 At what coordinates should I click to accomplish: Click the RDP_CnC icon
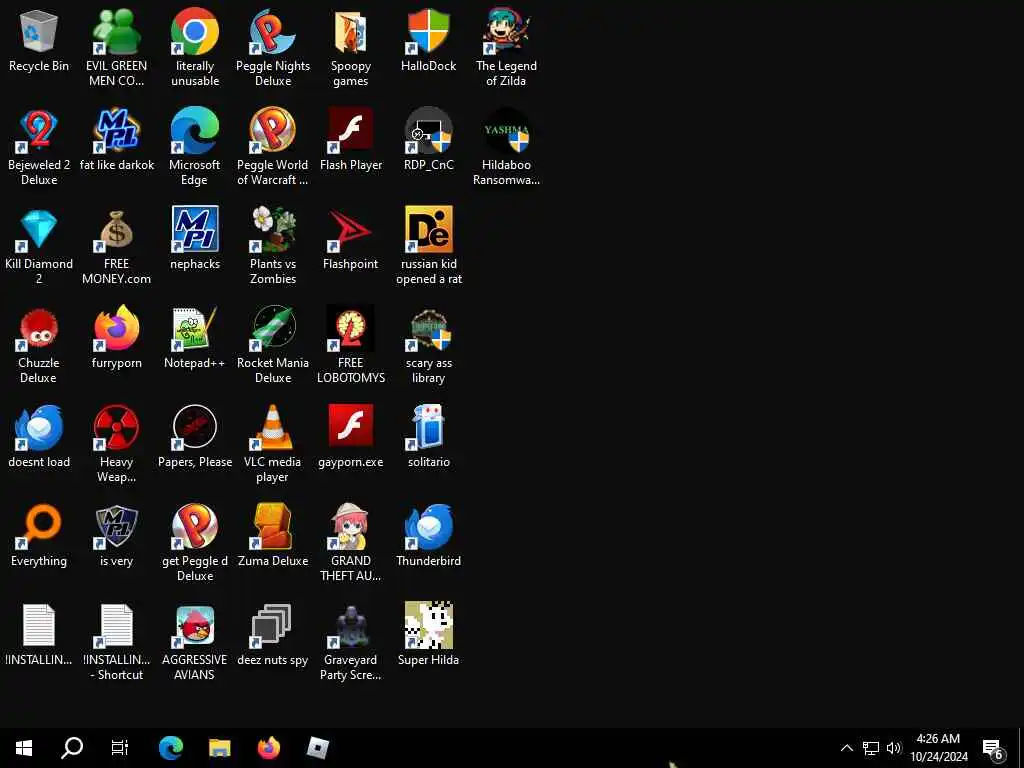click(x=428, y=131)
